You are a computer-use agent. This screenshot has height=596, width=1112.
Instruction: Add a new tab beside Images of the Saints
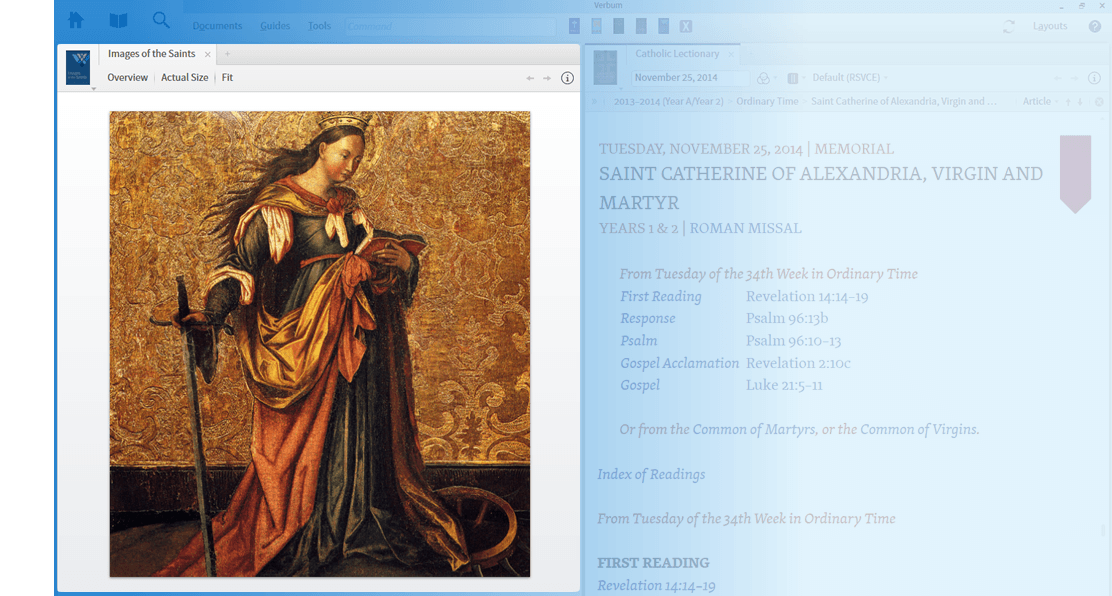pos(228,54)
